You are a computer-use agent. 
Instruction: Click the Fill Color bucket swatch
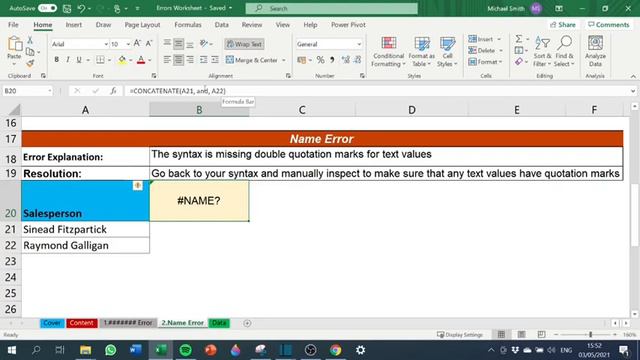[x=122, y=60]
